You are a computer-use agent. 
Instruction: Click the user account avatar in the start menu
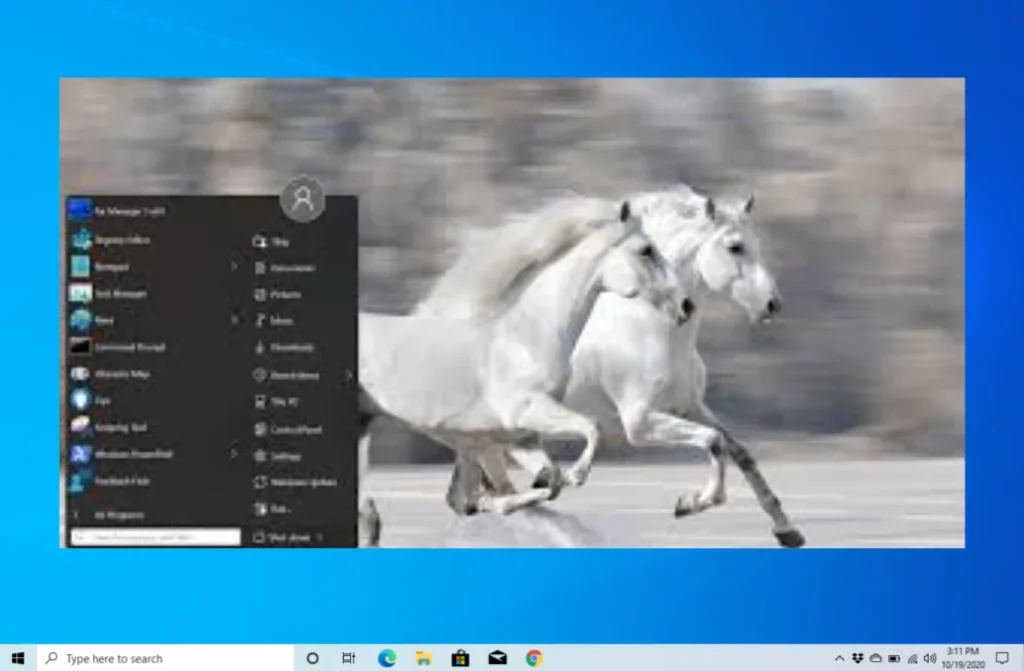pos(302,199)
